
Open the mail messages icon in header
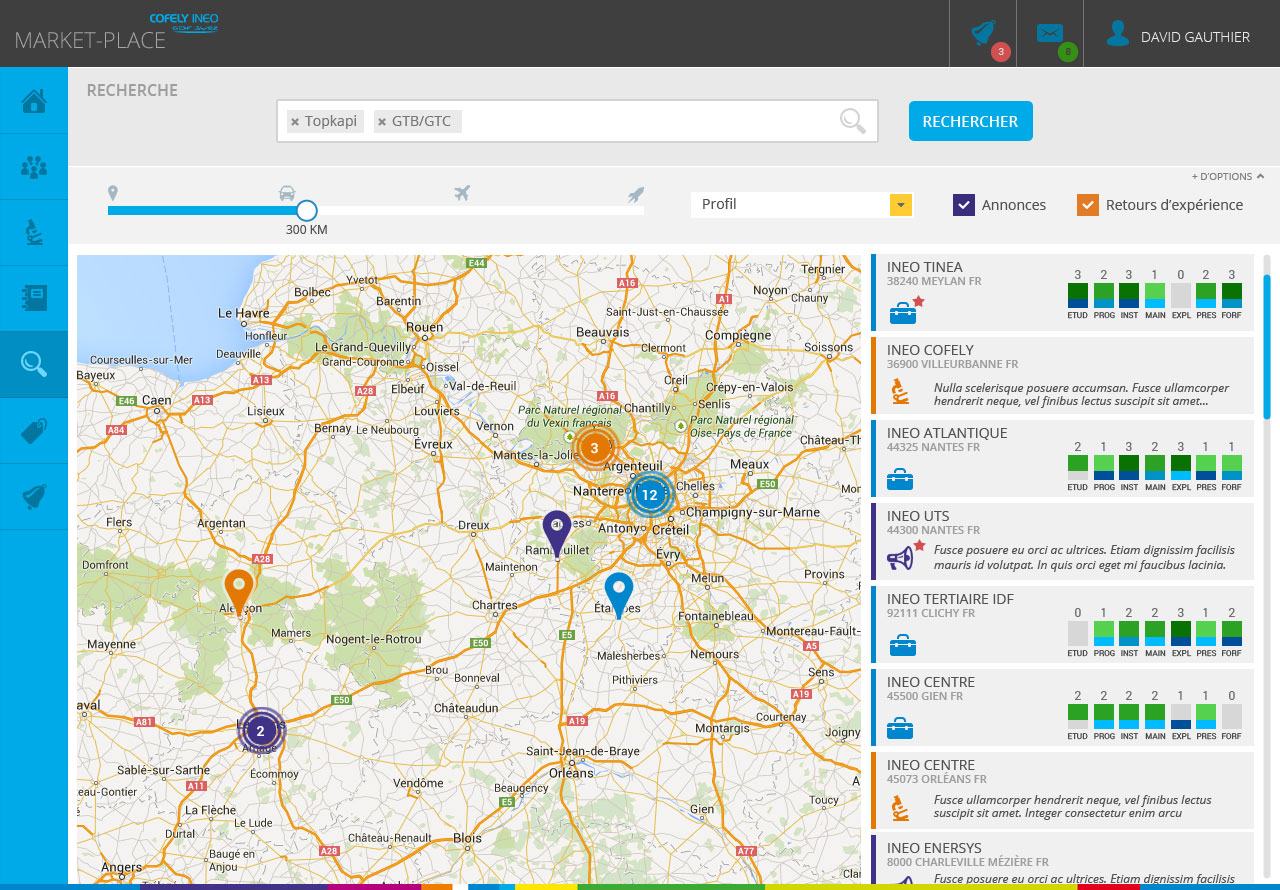[1050, 34]
